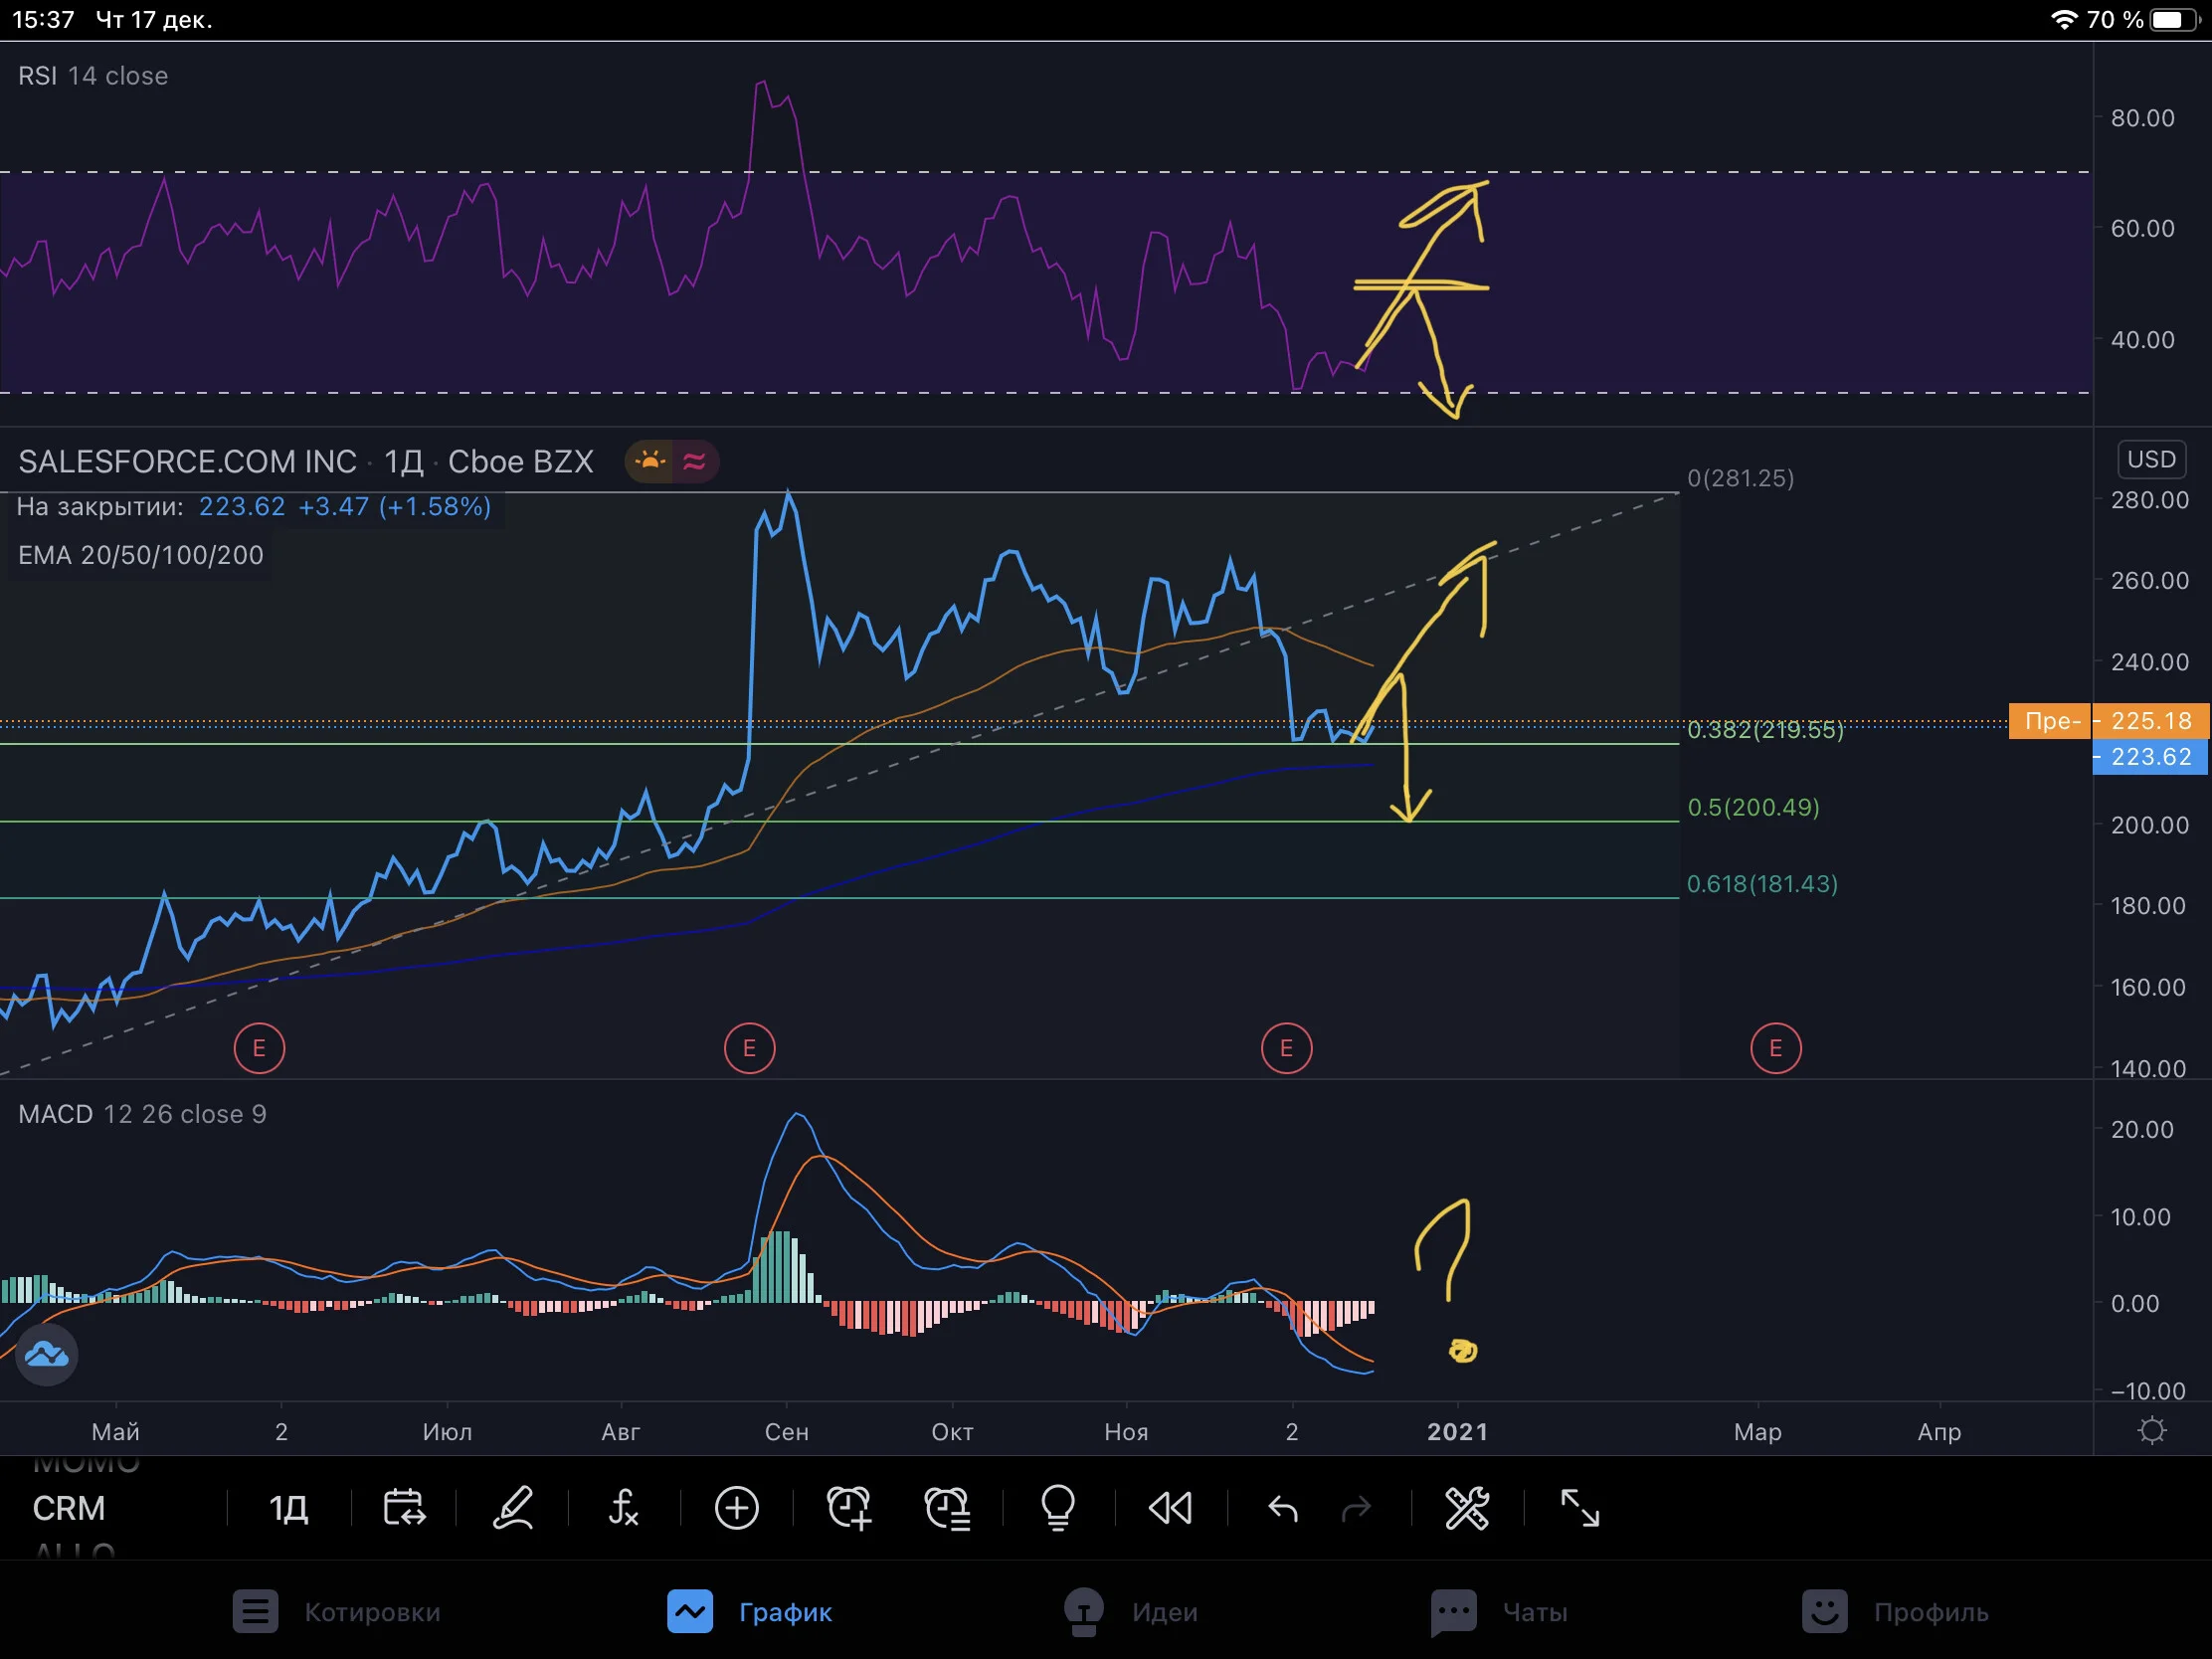This screenshot has width=2212, height=1659.
Task: Open the time axis settings gear
Action: click(2152, 1431)
